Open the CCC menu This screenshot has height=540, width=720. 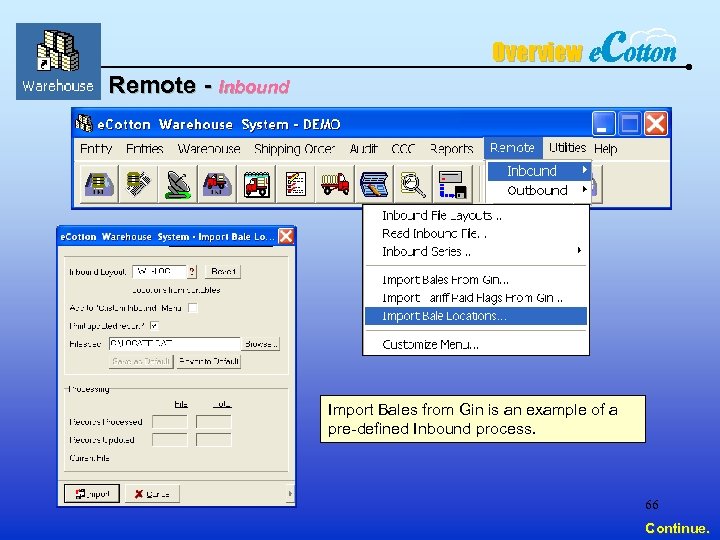pos(403,148)
